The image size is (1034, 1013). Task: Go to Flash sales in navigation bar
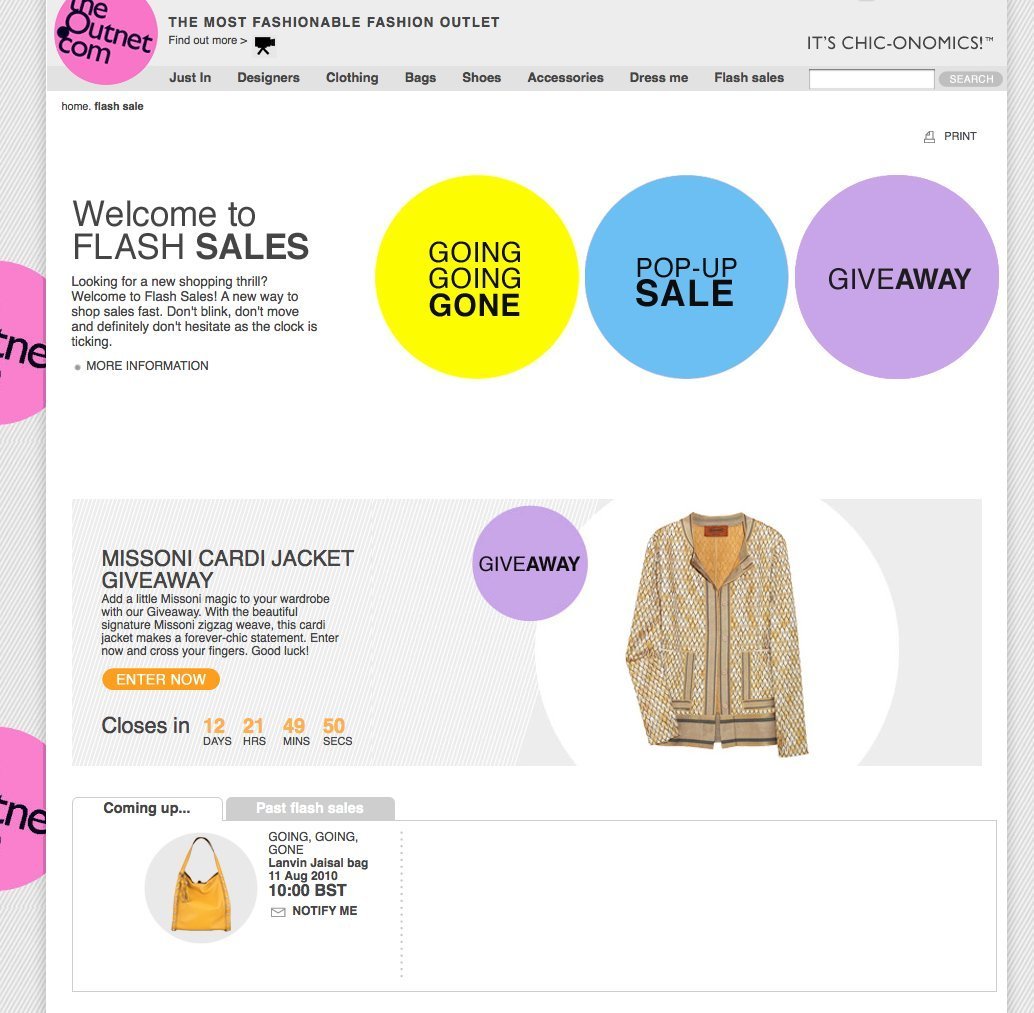(748, 78)
